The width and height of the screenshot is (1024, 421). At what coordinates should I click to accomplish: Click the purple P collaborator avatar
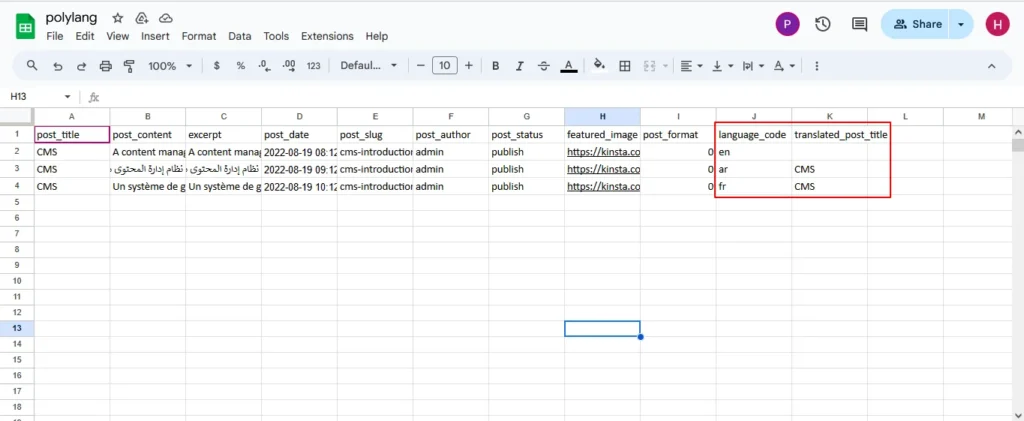pyautogui.click(x=788, y=25)
